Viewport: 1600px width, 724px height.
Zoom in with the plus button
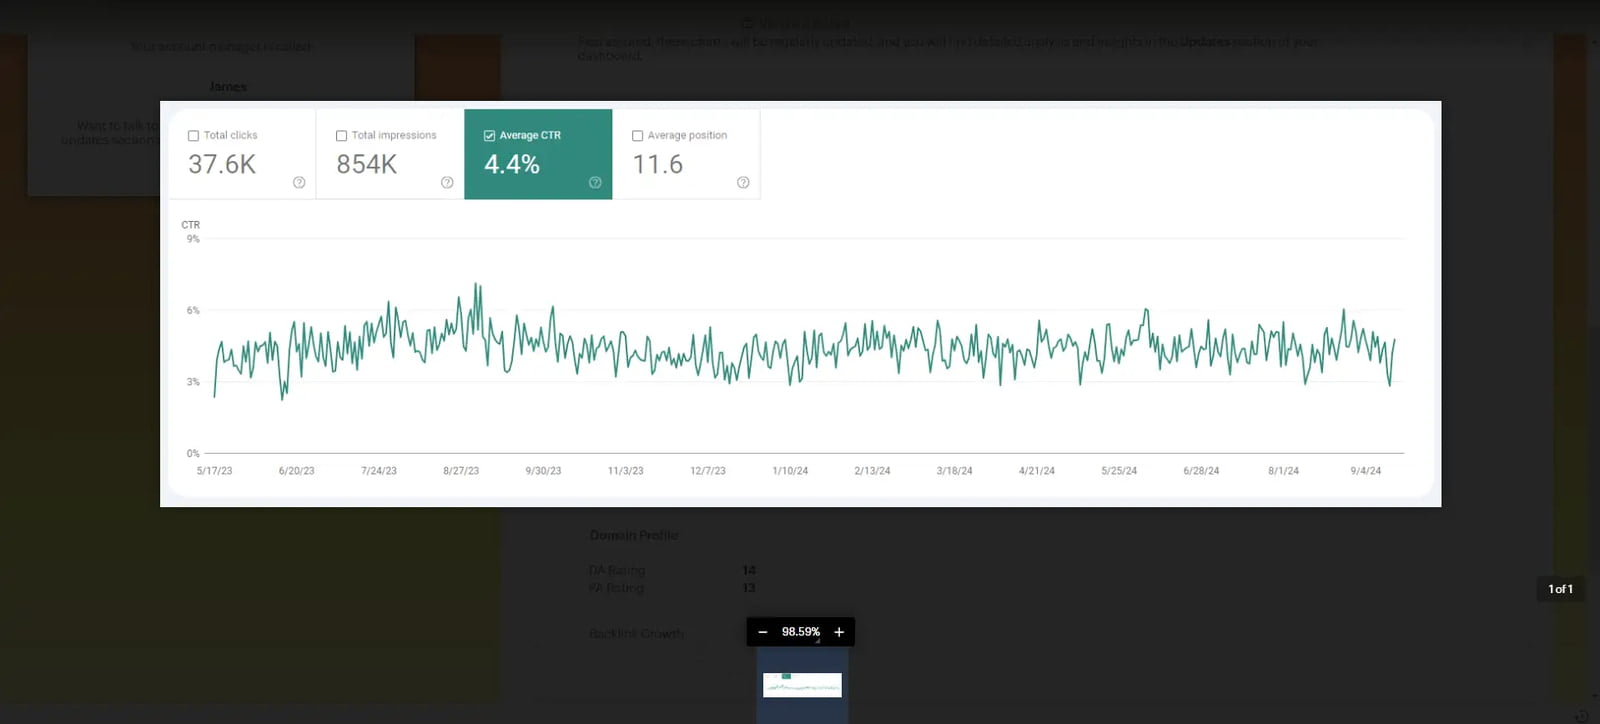coord(839,632)
